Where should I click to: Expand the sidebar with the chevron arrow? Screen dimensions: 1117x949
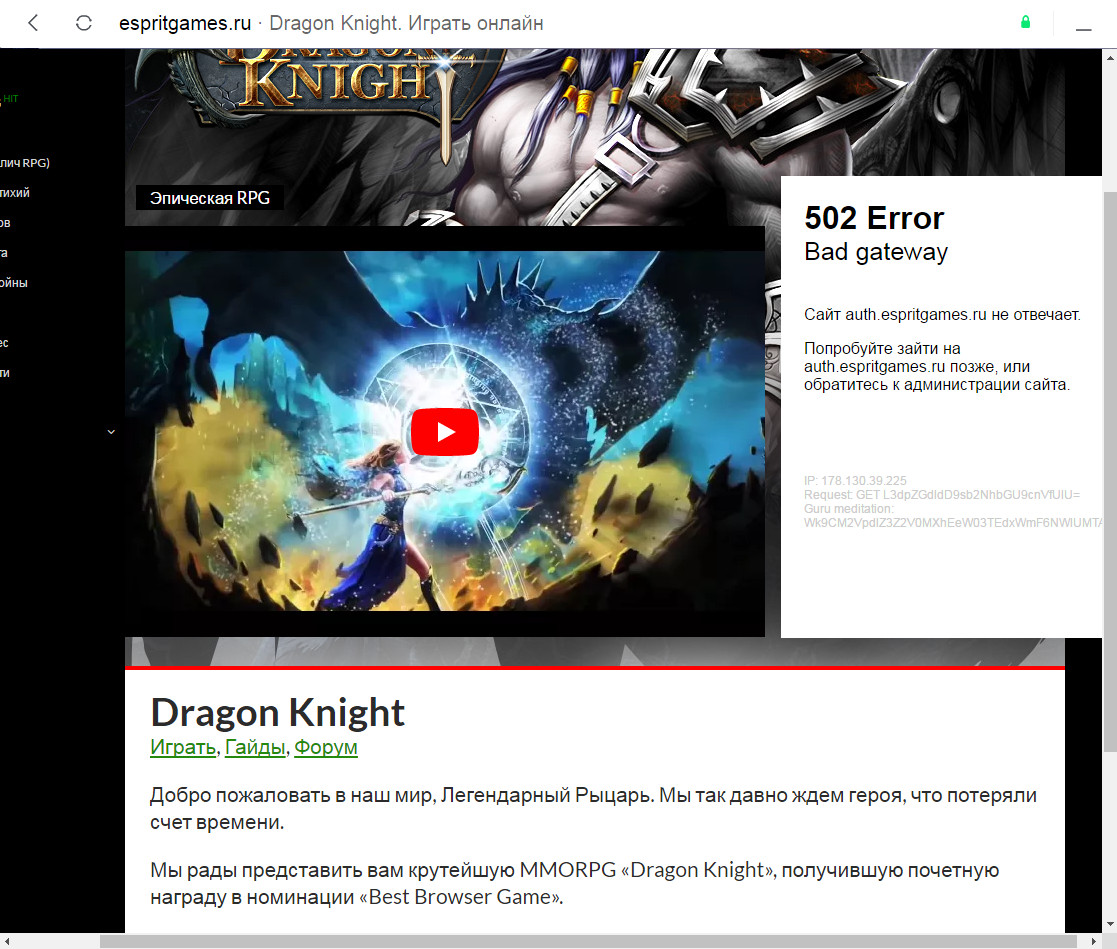(111, 432)
